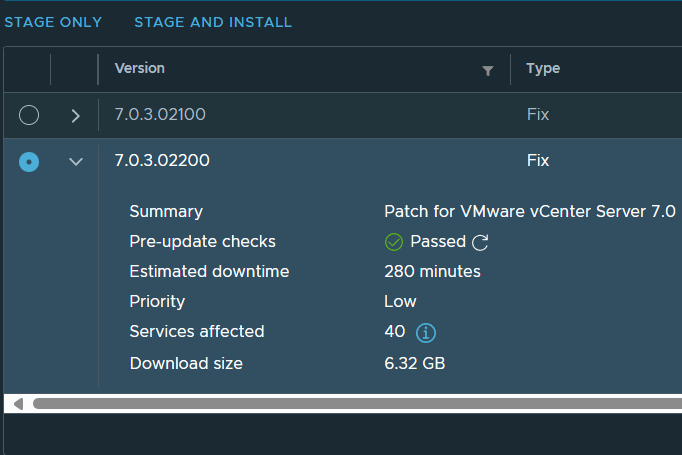This screenshot has height=455, width=682.
Task: Click the 7.0.3.02100 version row text
Action: 160,115
